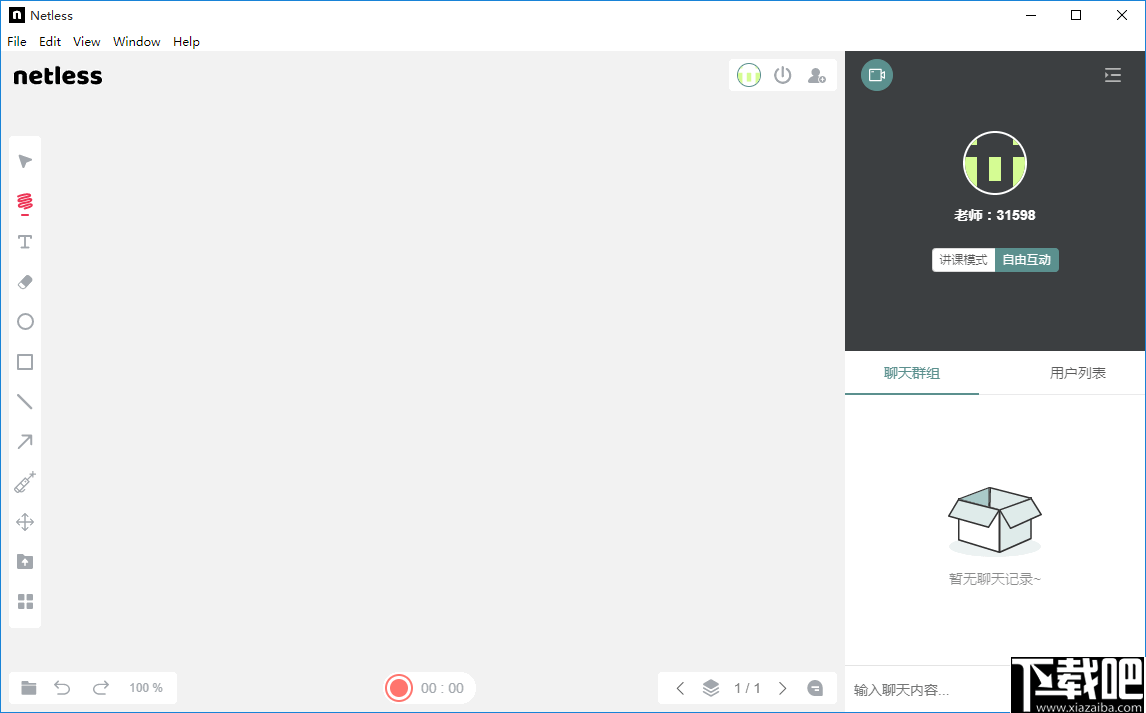Toggle the chat bubble panel button
This screenshot has width=1146, height=713.
[x=815, y=688]
